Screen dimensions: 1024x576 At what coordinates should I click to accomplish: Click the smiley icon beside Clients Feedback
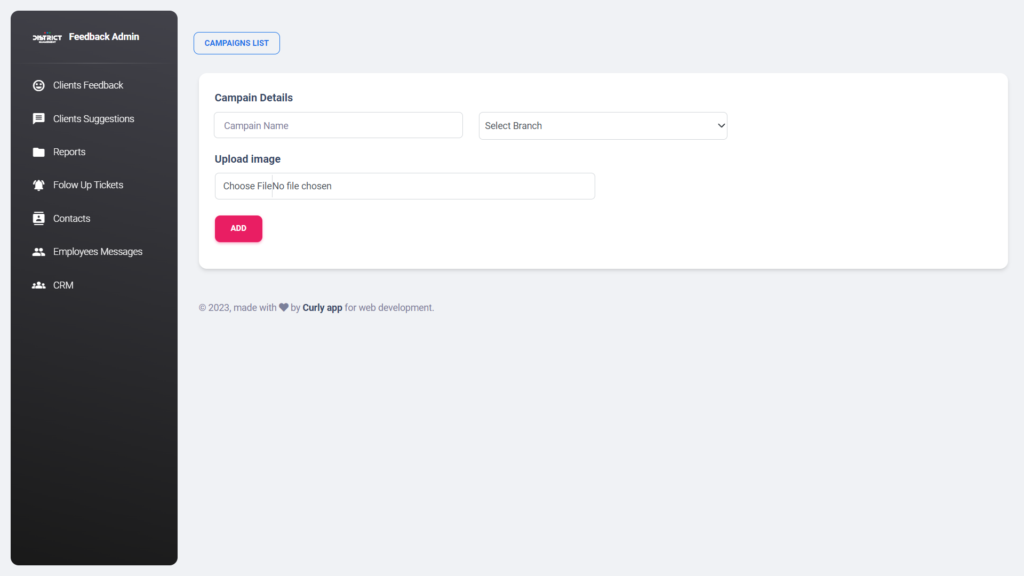tap(39, 86)
